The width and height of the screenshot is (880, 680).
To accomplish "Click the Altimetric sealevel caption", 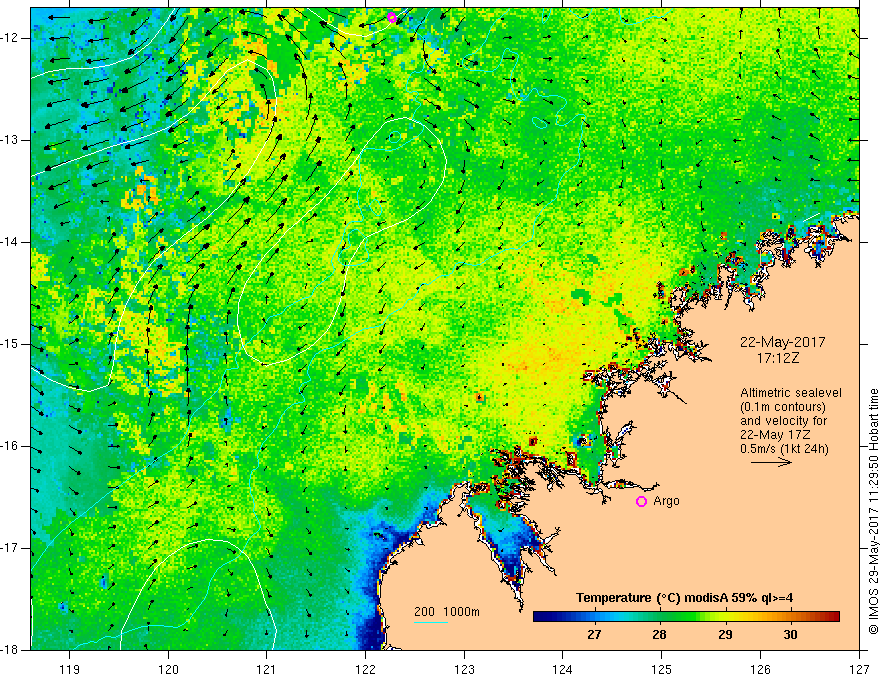I will 791,393.
